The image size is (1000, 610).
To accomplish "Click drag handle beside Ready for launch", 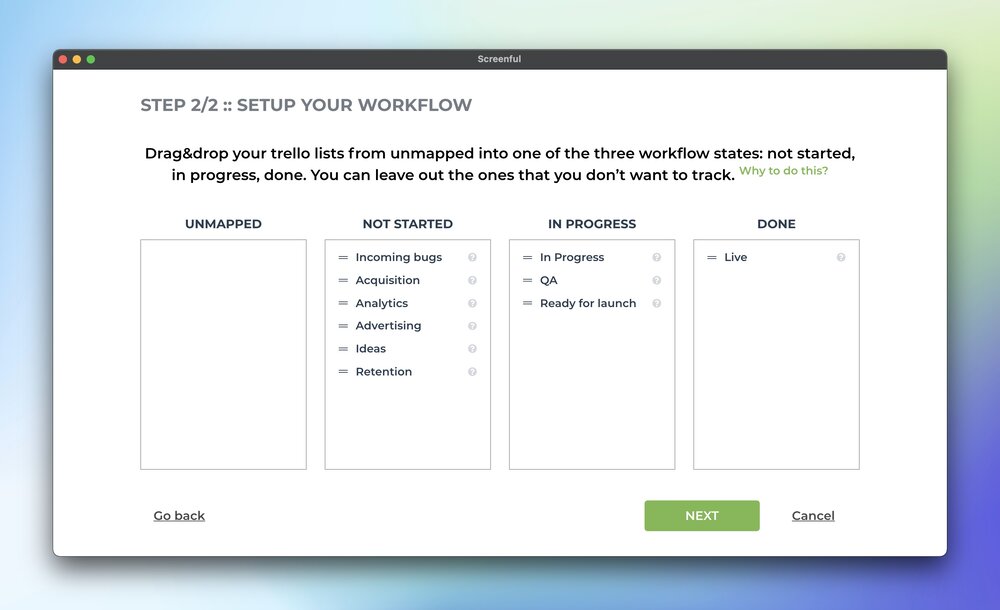I will coord(527,303).
